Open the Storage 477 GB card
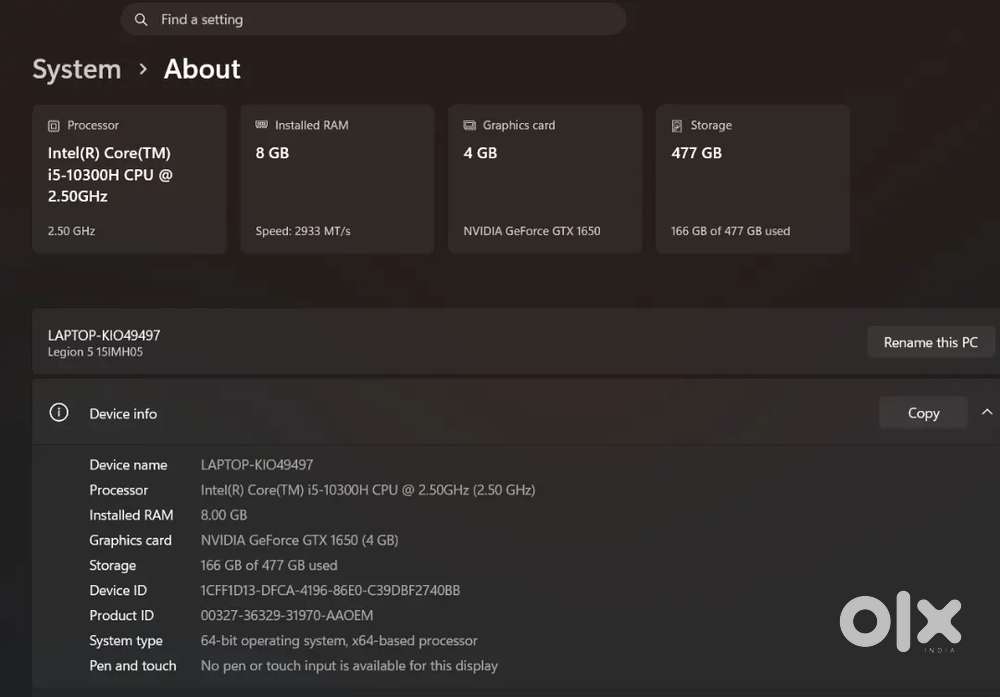 (753, 179)
